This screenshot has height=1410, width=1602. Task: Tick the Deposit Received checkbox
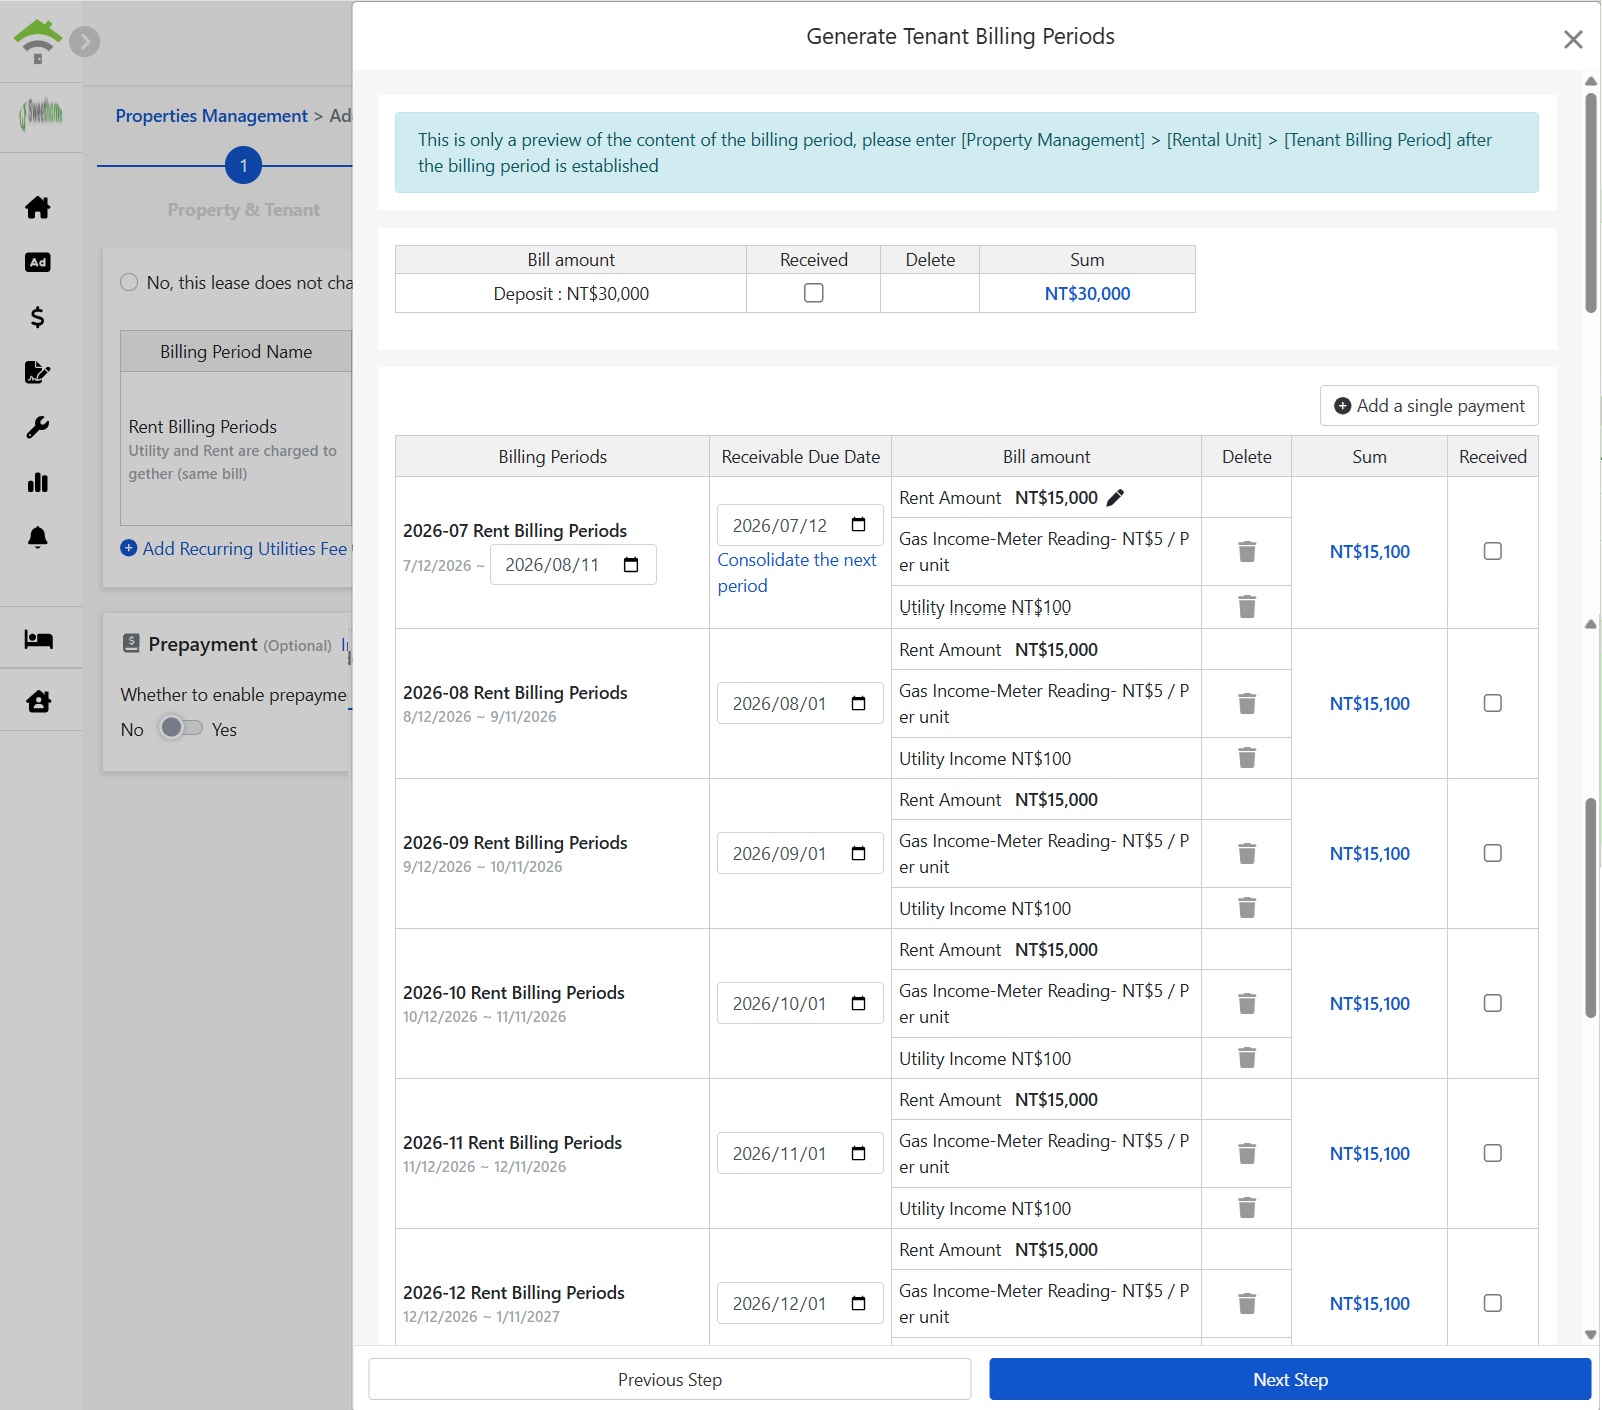pos(814,293)
